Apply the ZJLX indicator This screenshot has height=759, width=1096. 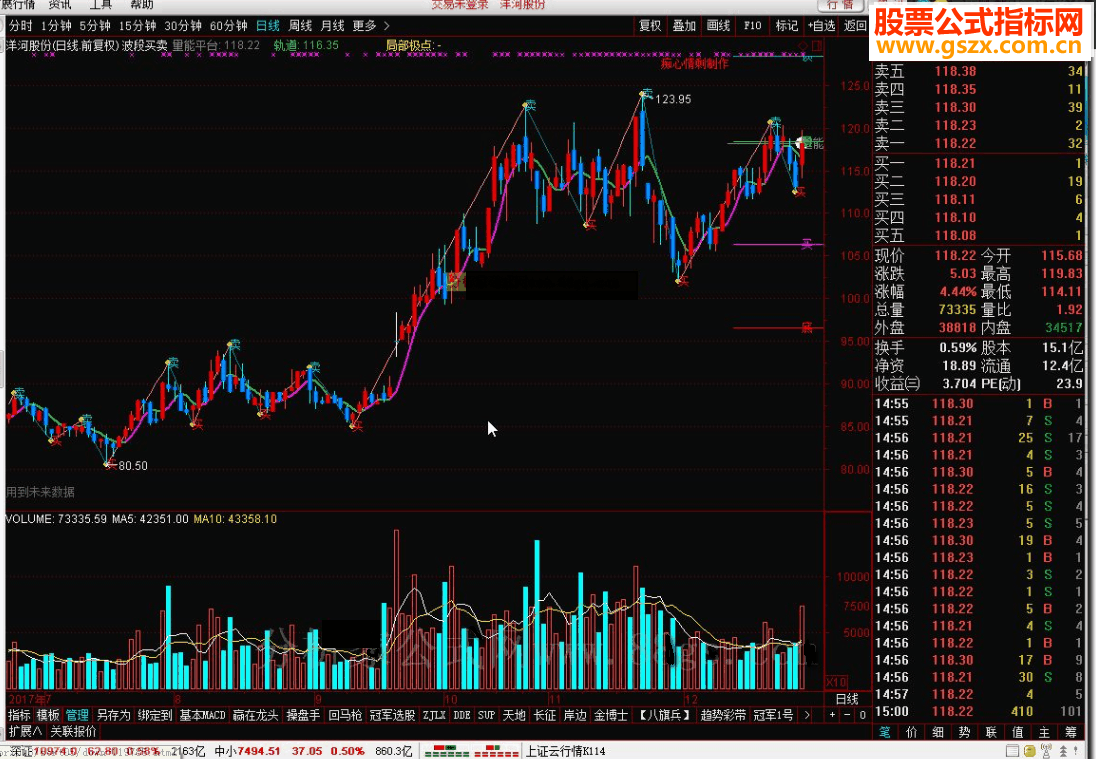coord(434,715)
